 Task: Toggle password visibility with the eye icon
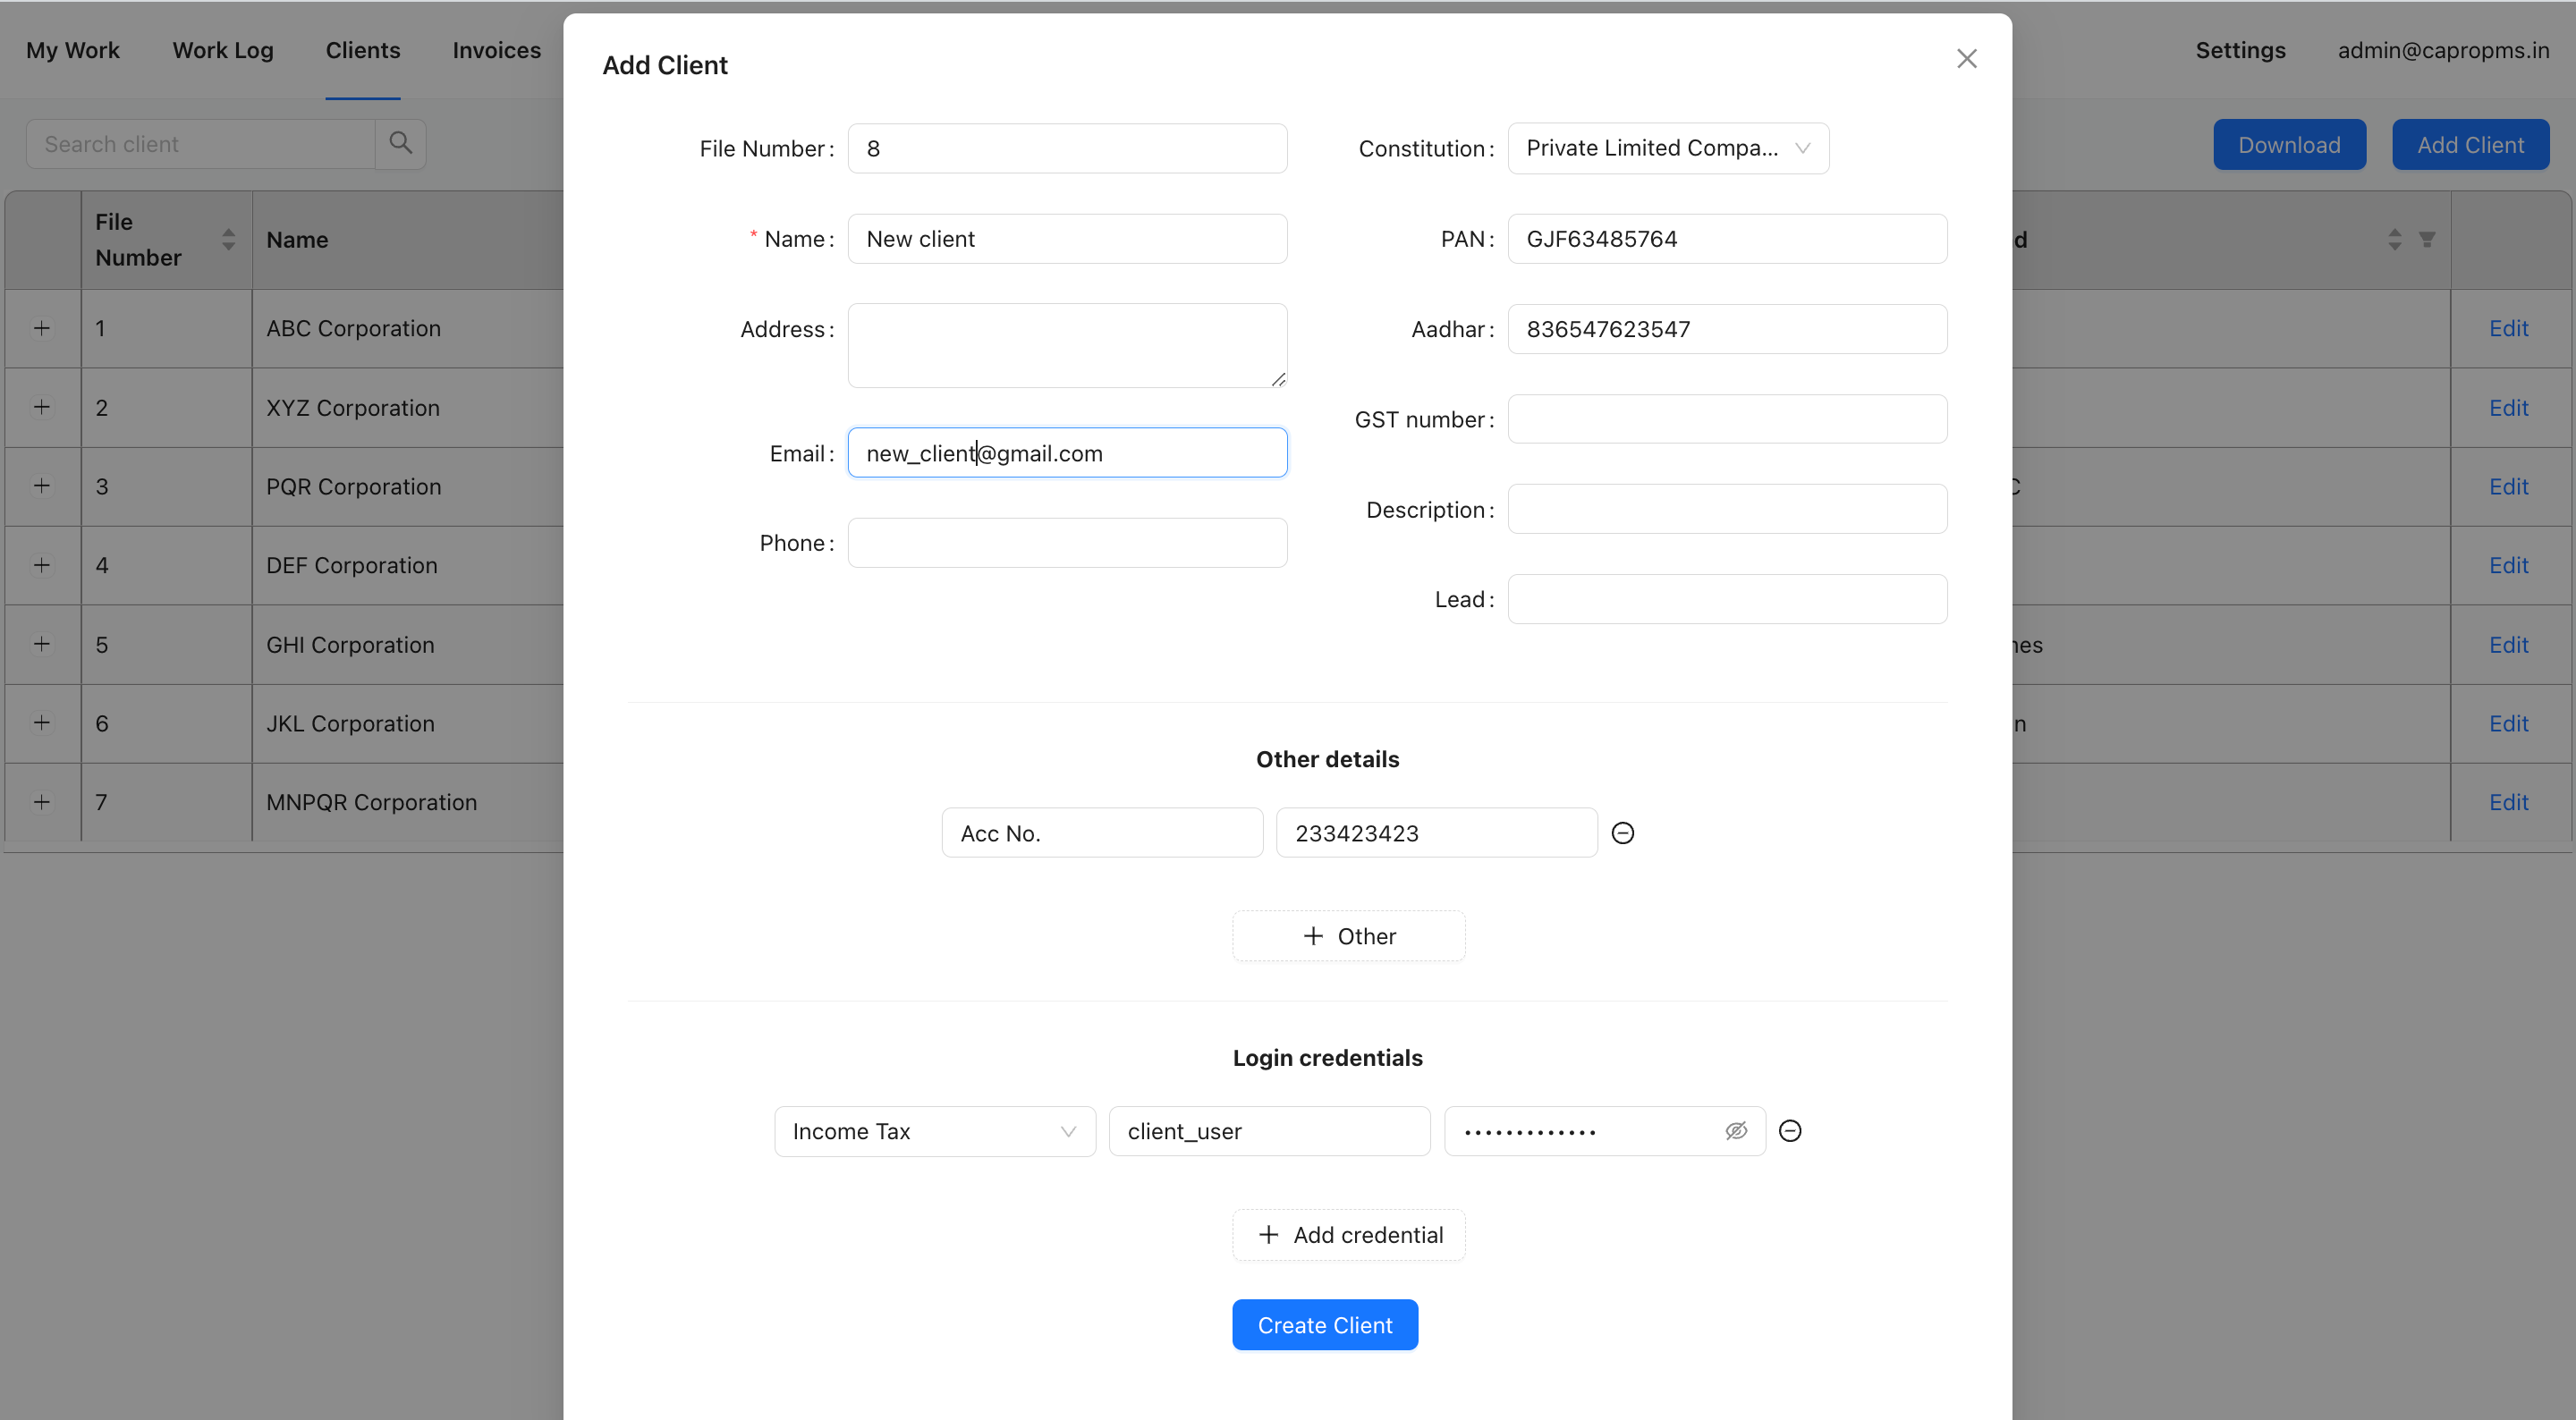tap(1736, 1130)
